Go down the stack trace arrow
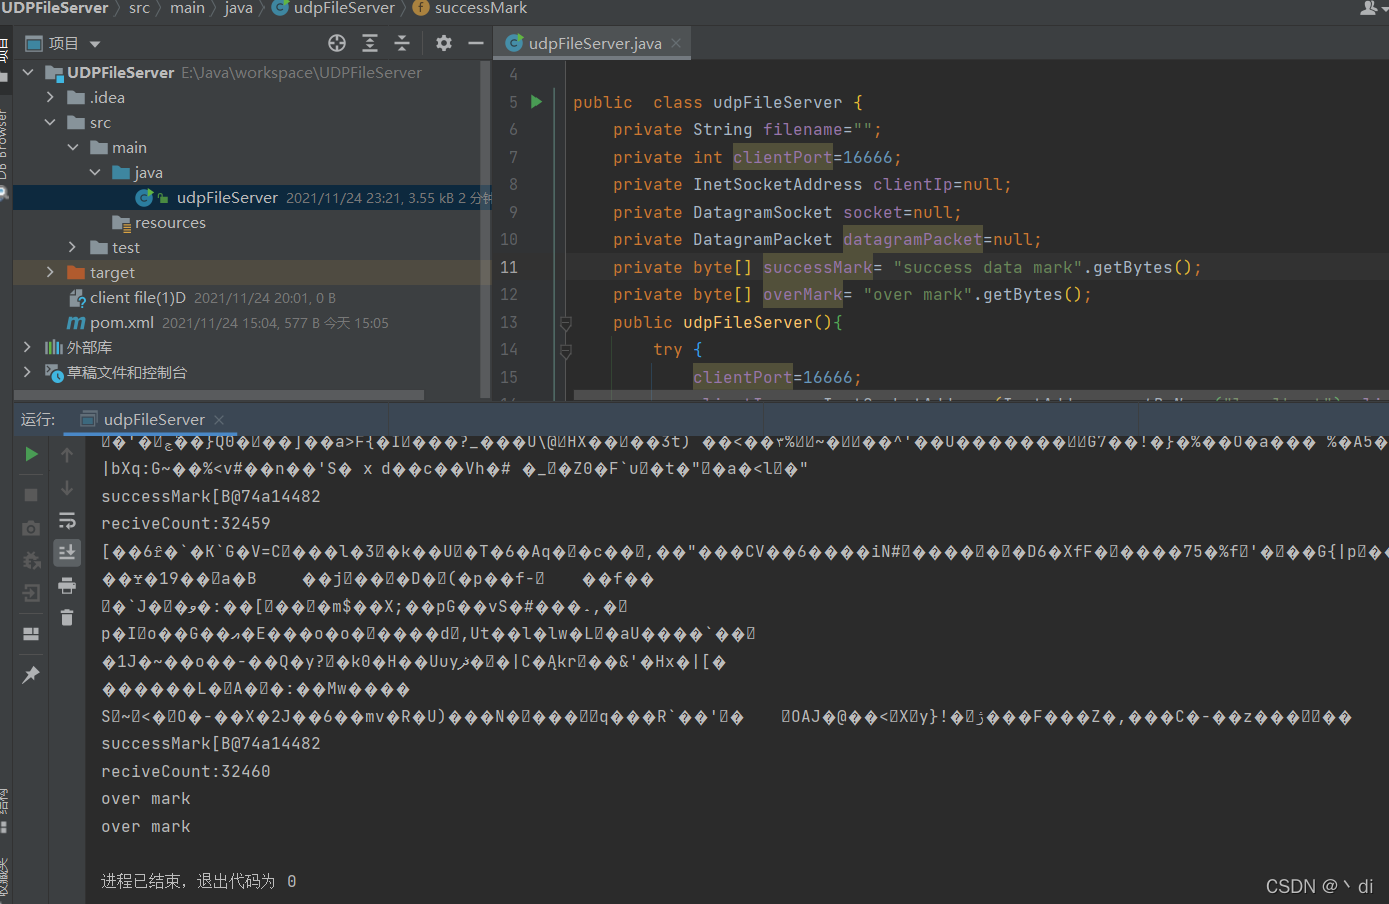This screenshot has width=1389, height=904. (67, 488)
